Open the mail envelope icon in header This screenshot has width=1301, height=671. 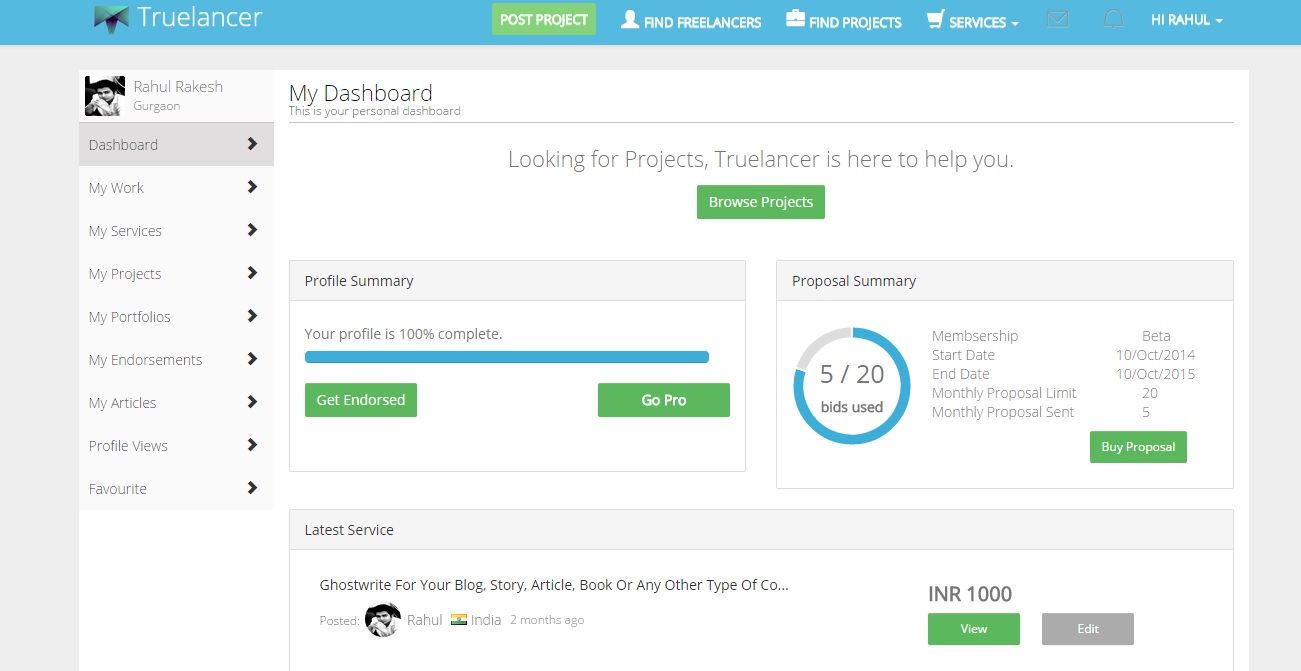point(1057,19)
